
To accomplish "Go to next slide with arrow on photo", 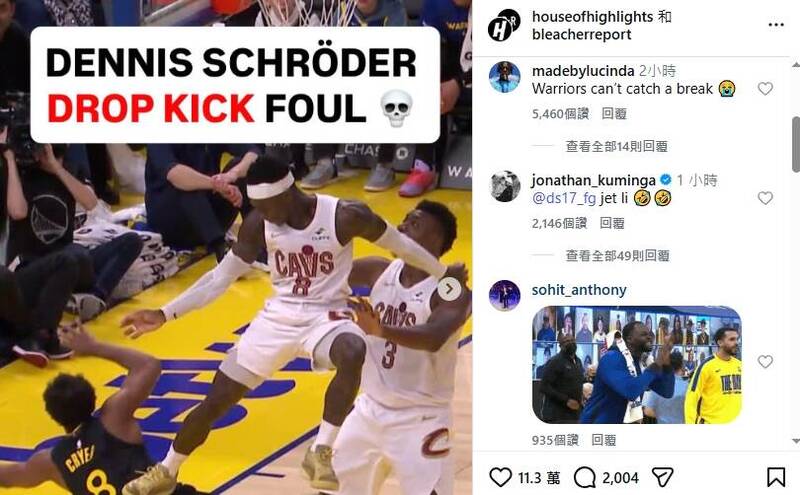I will 449,289.
